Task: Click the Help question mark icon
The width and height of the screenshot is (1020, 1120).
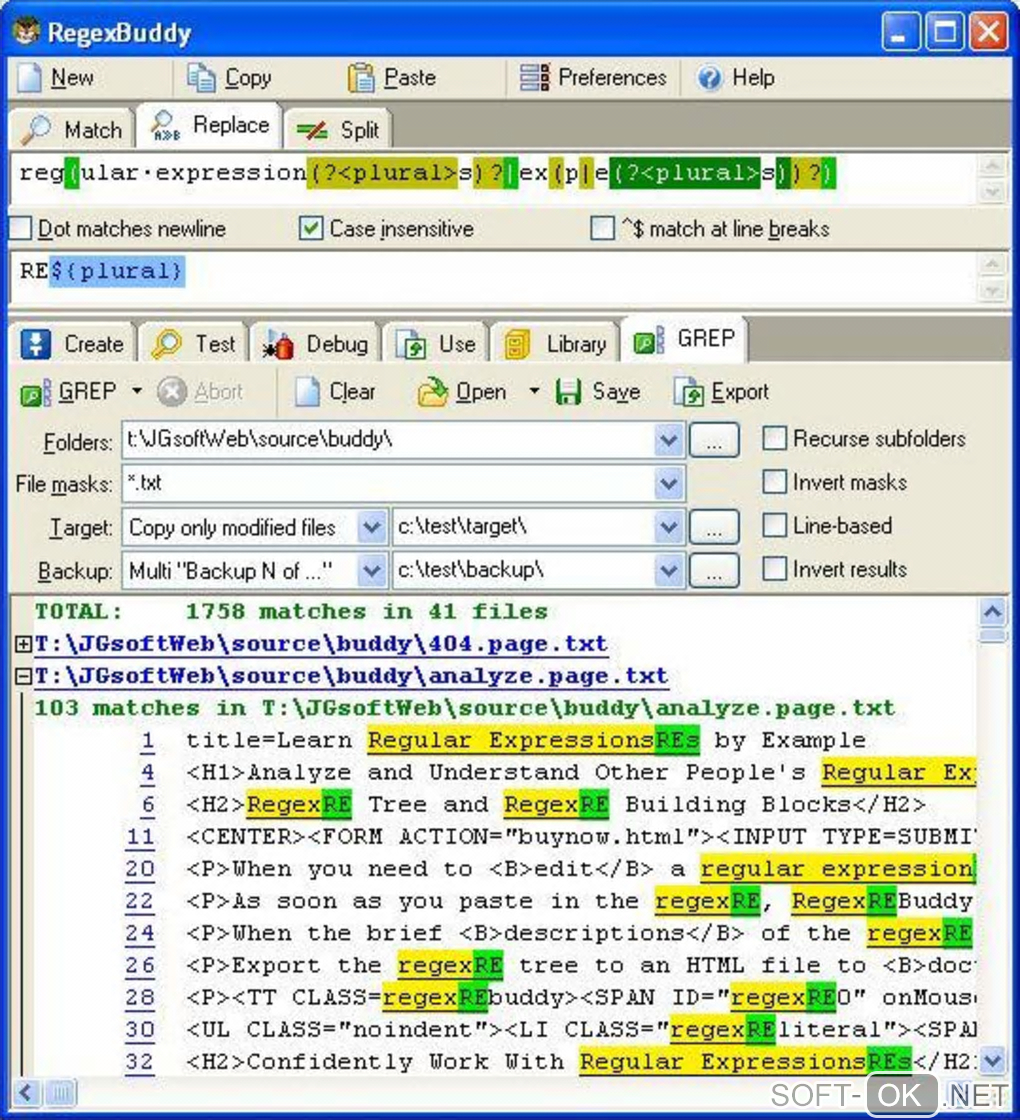Action: (x=709, y=77)
